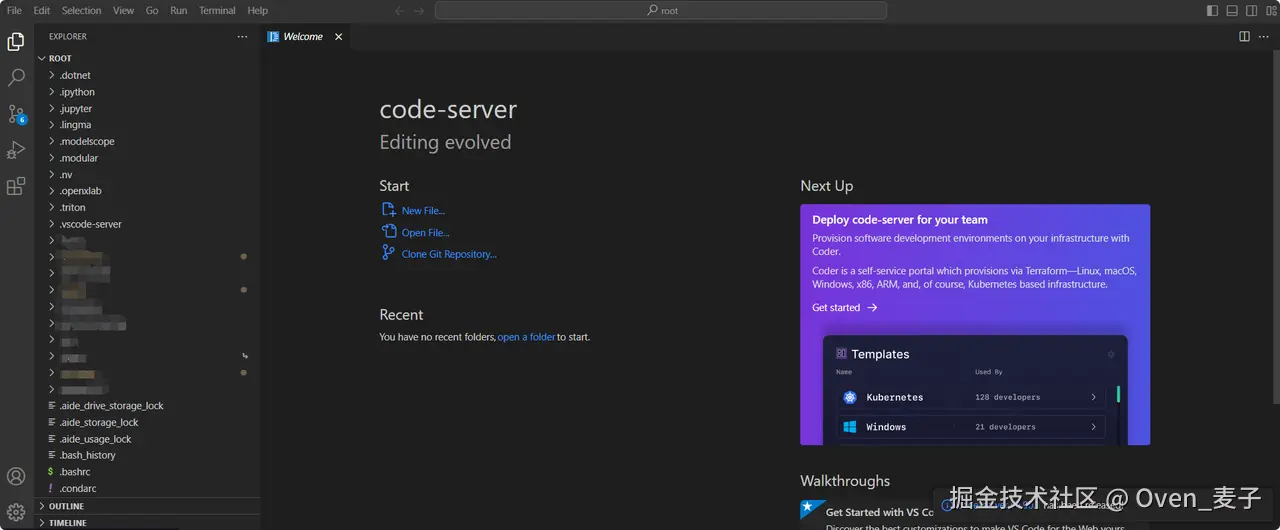
Task: Click Get started link in Coder card
Action: (845, 308)
